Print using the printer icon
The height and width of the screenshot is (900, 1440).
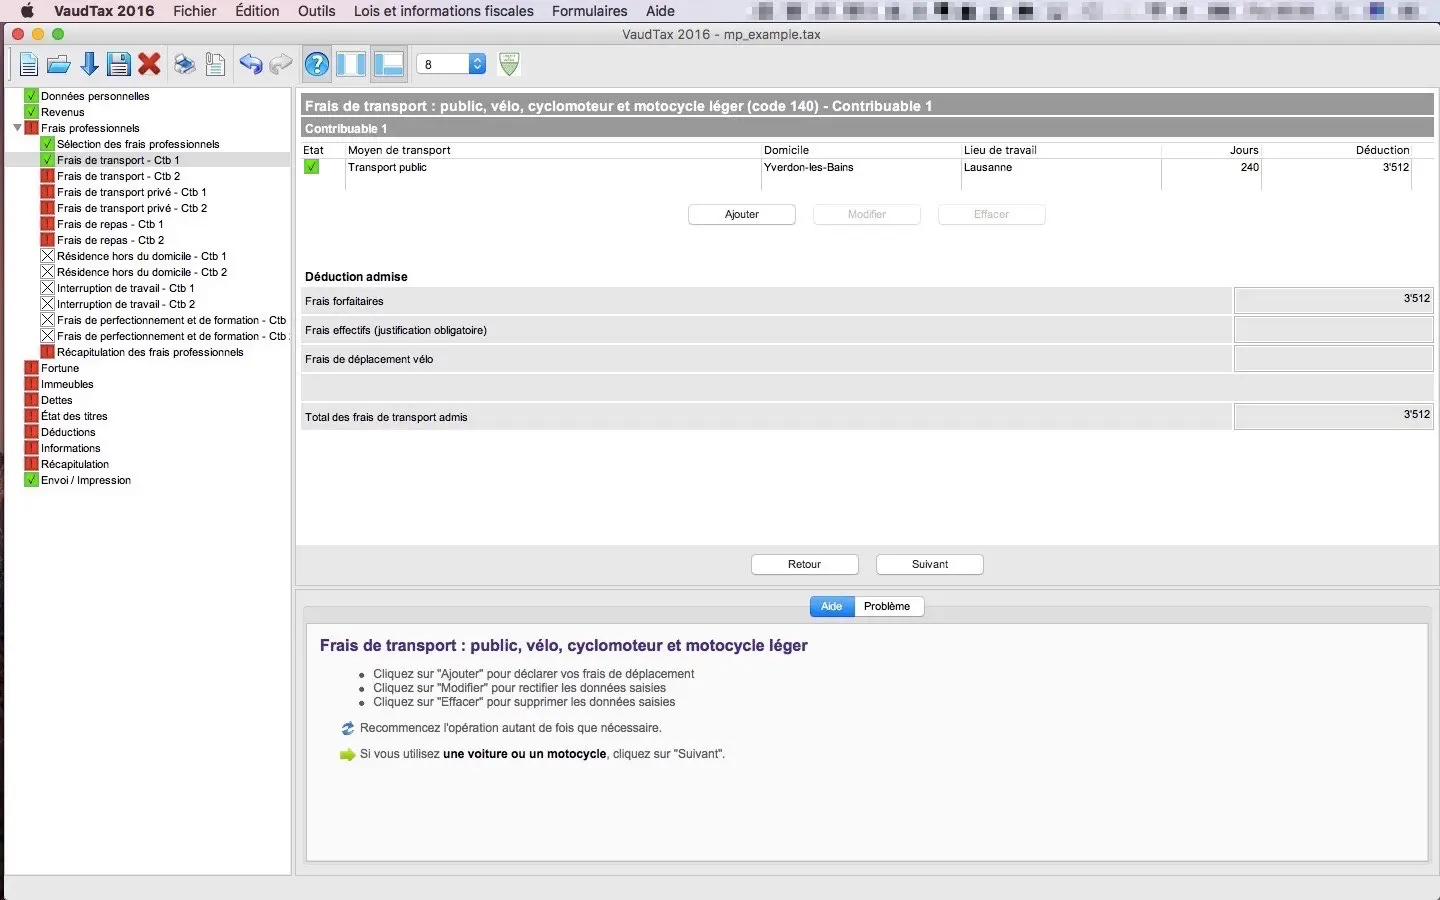185,65
